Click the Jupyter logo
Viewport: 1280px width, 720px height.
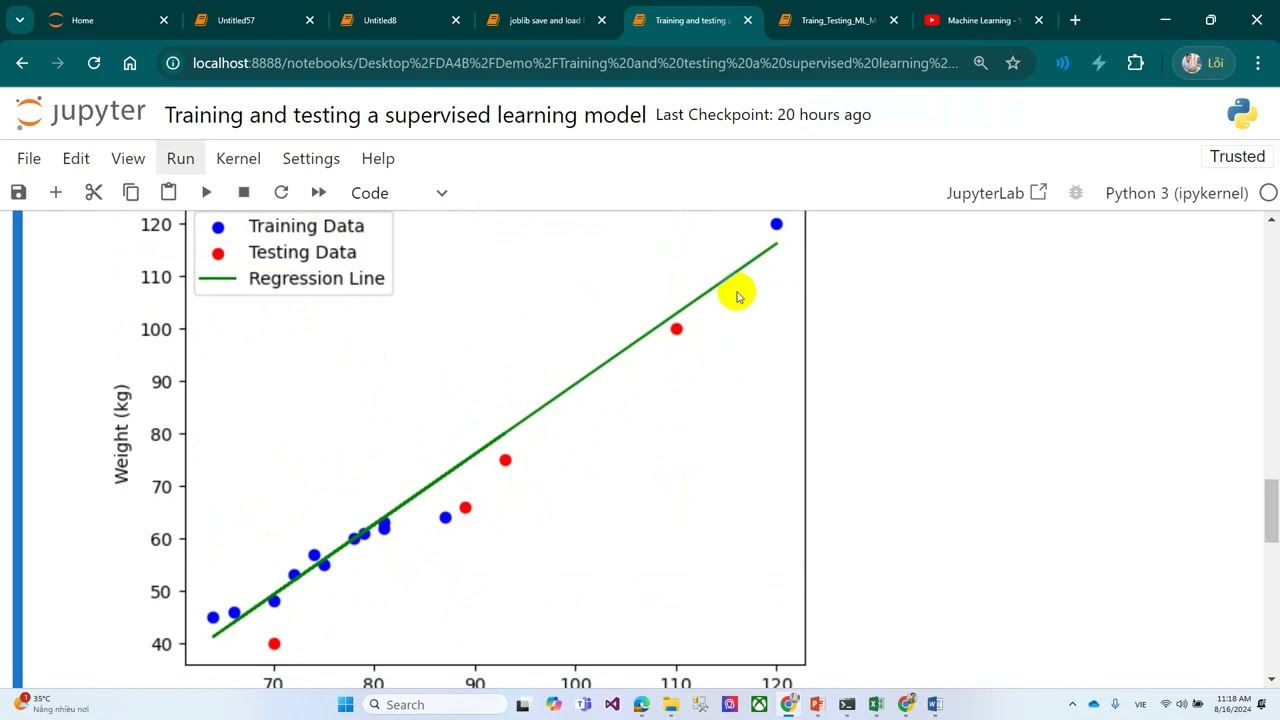pyautogui.click(x=80, y=113)
